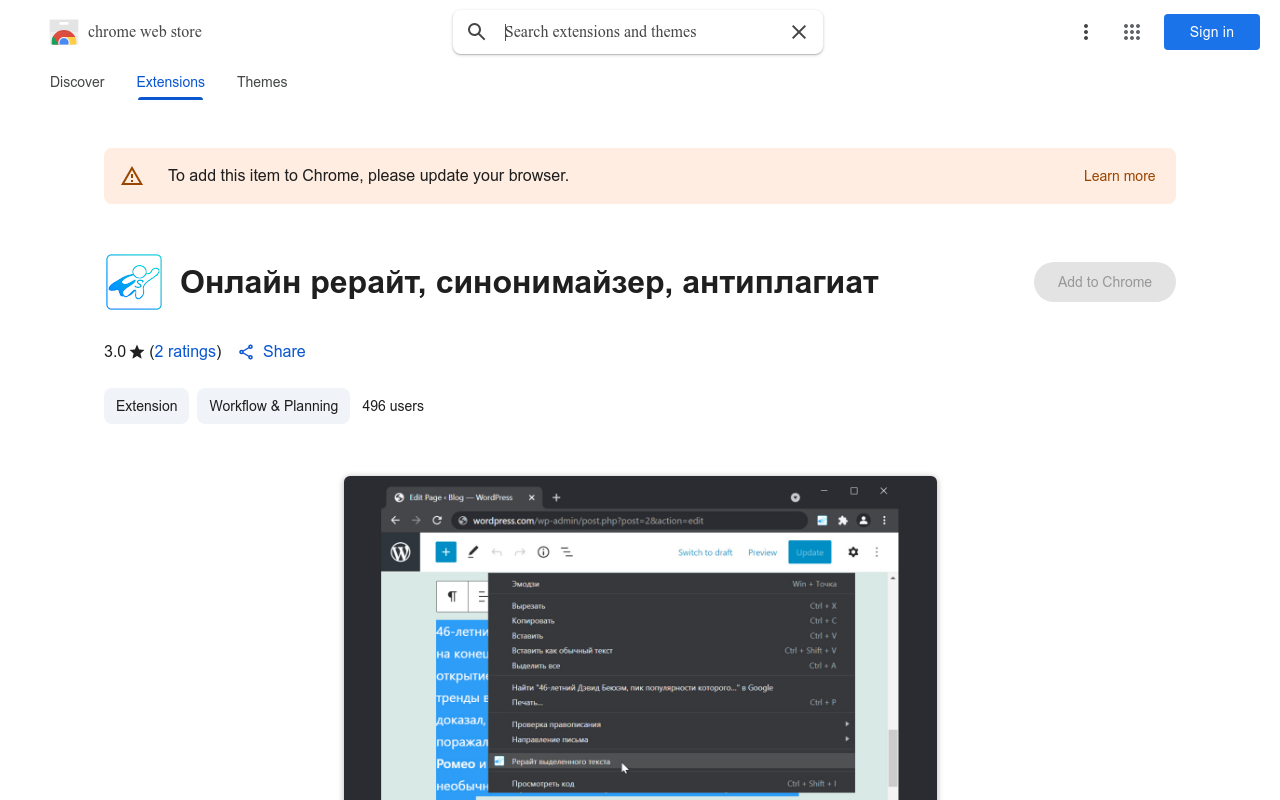The image size is (1280, 800).
Task: Click the share icon
Action: 246,352
